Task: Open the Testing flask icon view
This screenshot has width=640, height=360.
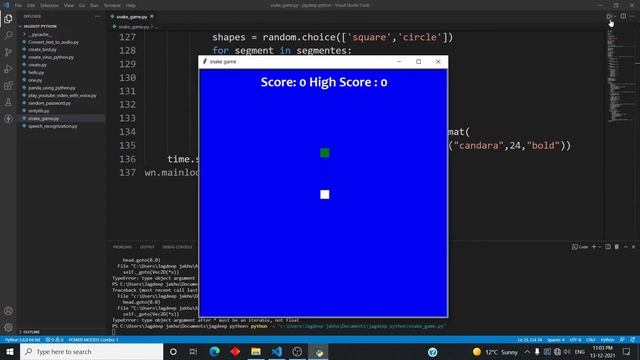Action: pos(8,102)
